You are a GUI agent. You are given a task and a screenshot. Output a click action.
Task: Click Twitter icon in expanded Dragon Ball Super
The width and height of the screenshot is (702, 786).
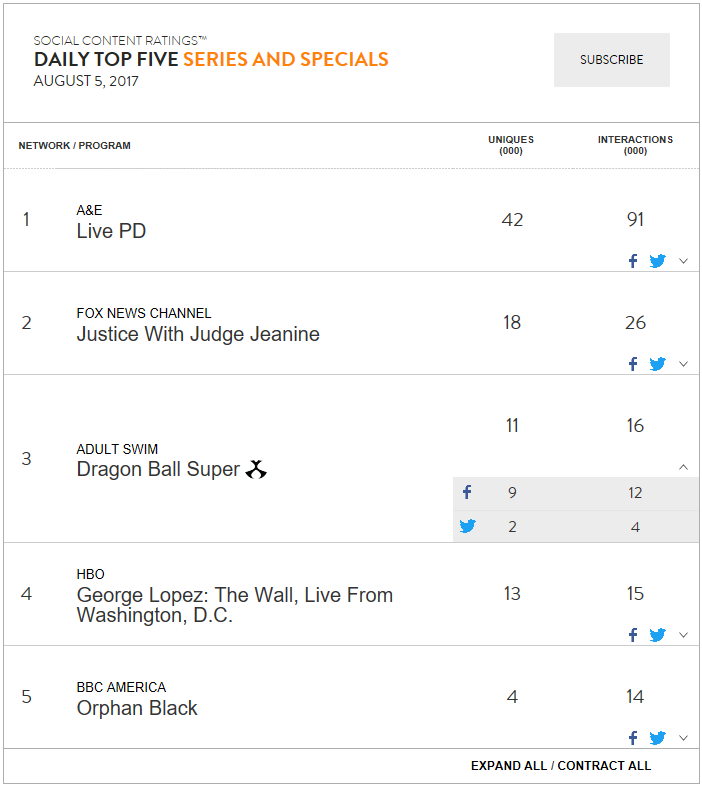[x=467, y=526]
